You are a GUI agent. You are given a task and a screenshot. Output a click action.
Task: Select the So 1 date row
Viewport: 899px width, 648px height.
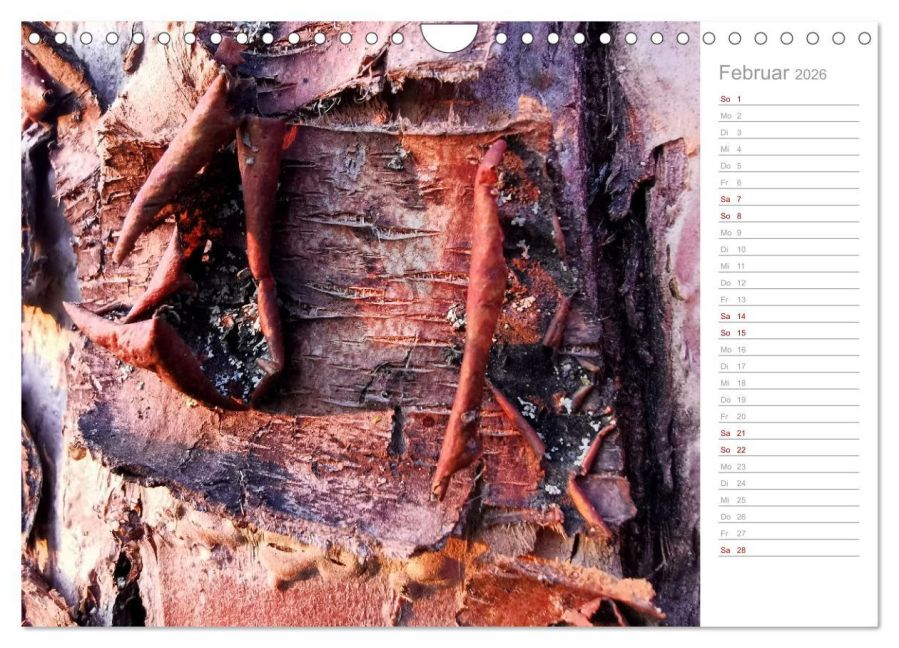point(789,99)
